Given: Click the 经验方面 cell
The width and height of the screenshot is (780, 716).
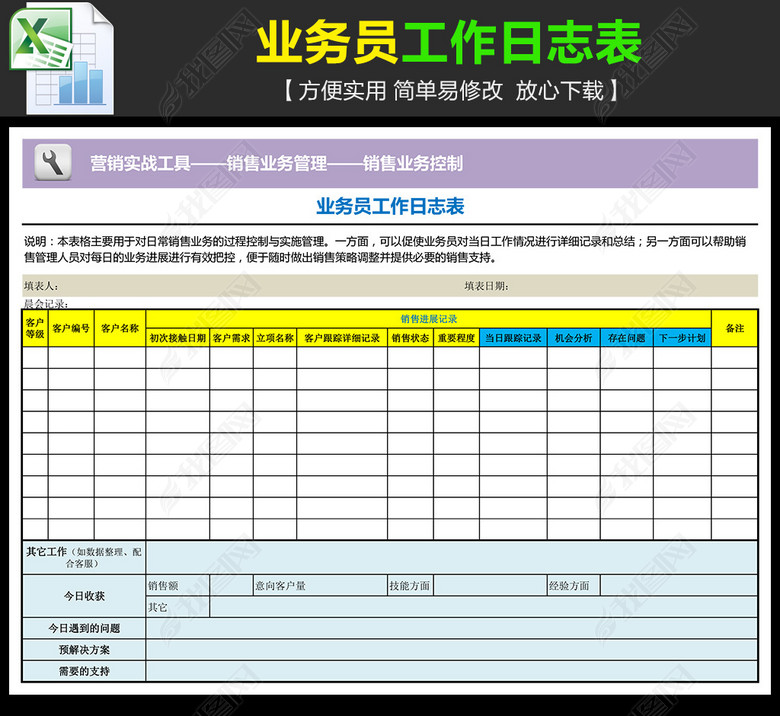Looking at the screenshot, I should [x=574, y=586].
